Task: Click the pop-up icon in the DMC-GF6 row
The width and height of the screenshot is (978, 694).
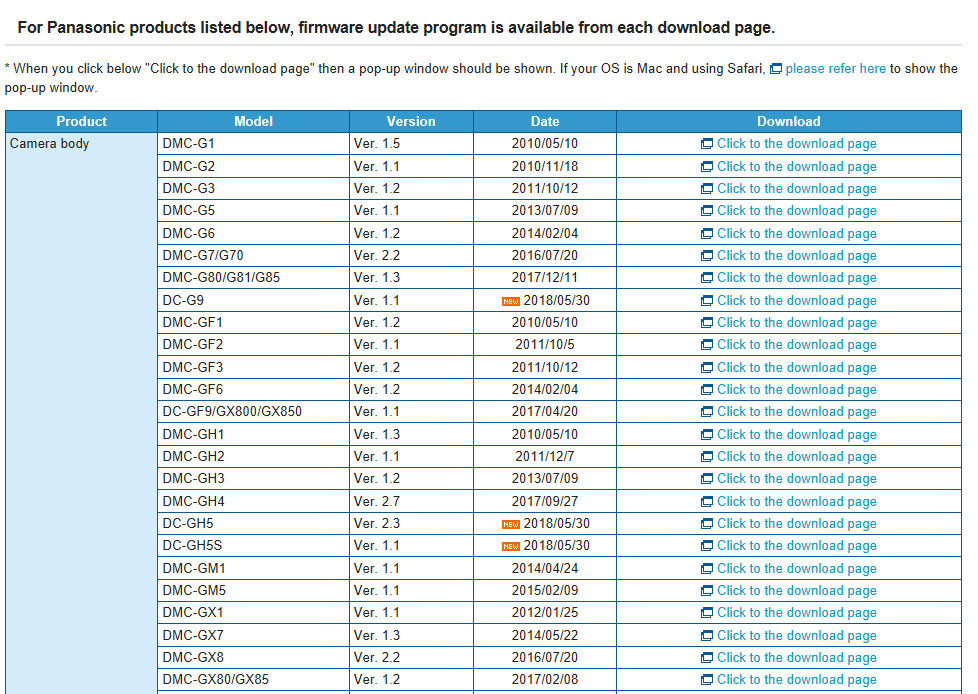Action: [x=707, y=390]
